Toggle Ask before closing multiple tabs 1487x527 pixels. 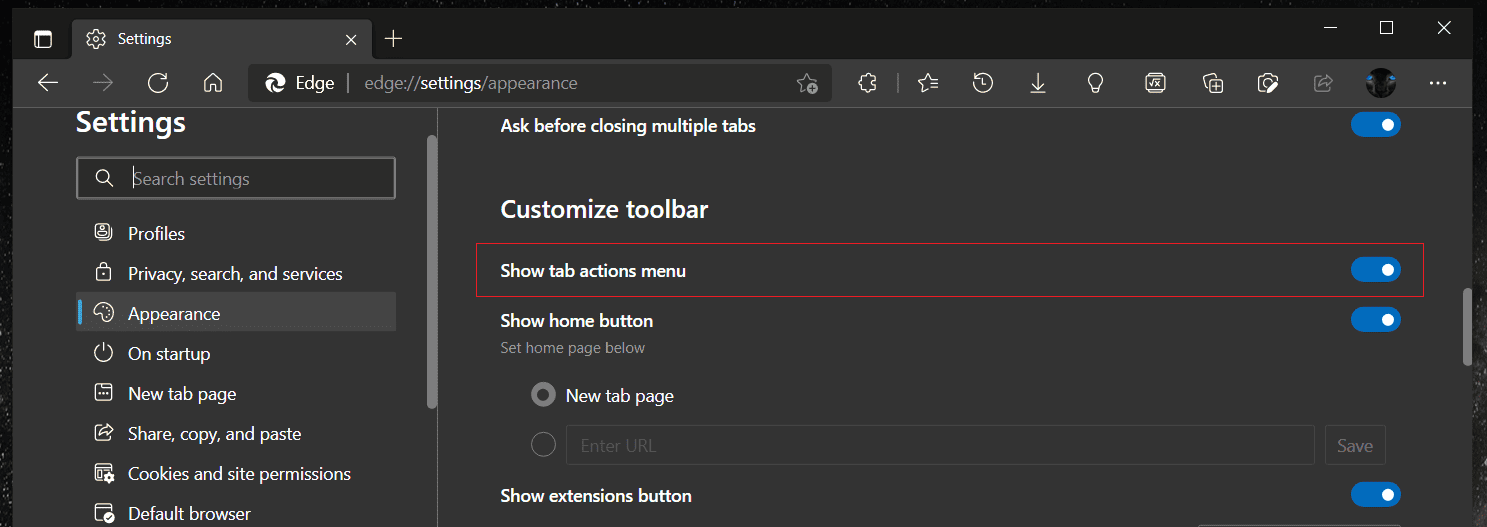pos(1376,125)
